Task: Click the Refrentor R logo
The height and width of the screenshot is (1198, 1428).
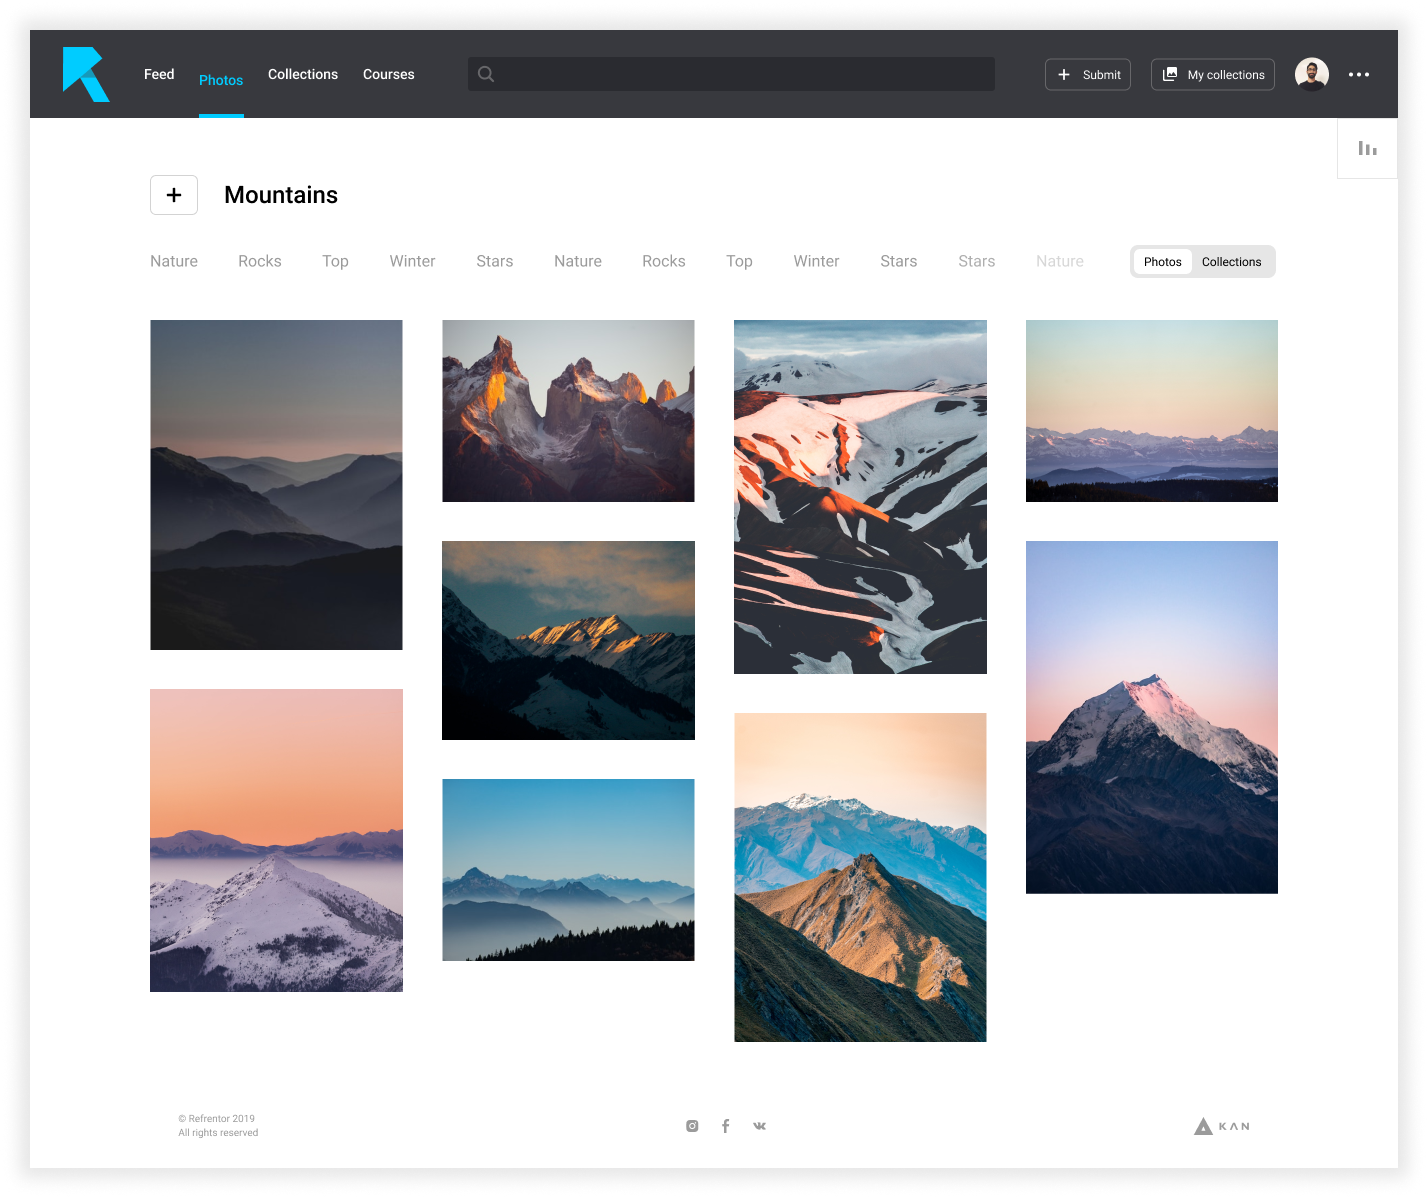Action: click(86, 74)
